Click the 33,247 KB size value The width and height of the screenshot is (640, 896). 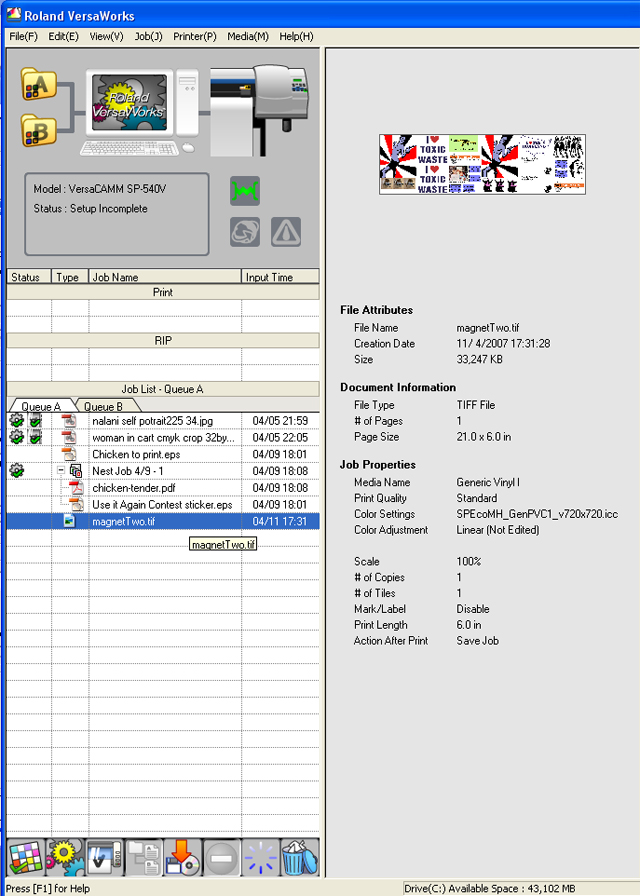479,359
